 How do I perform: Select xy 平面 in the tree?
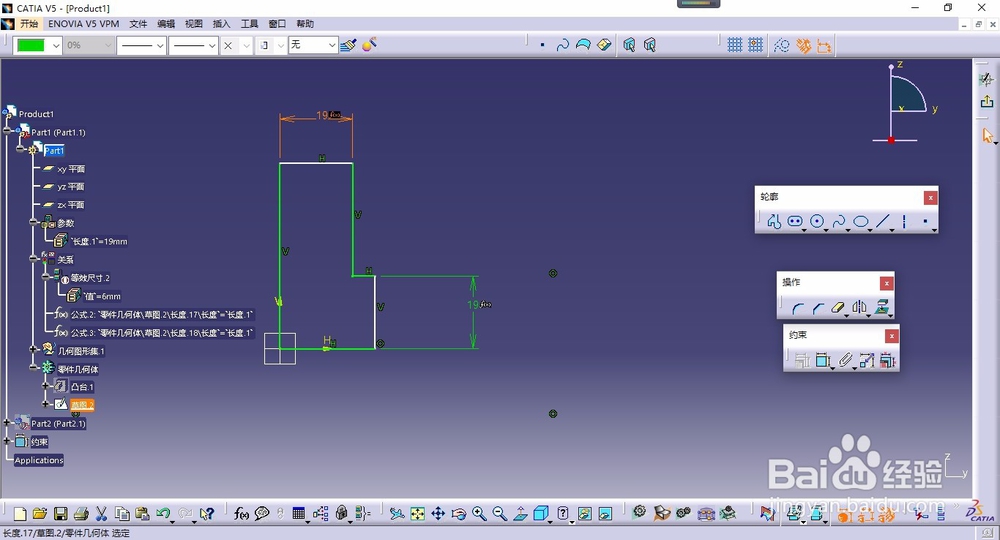[71, 169]
